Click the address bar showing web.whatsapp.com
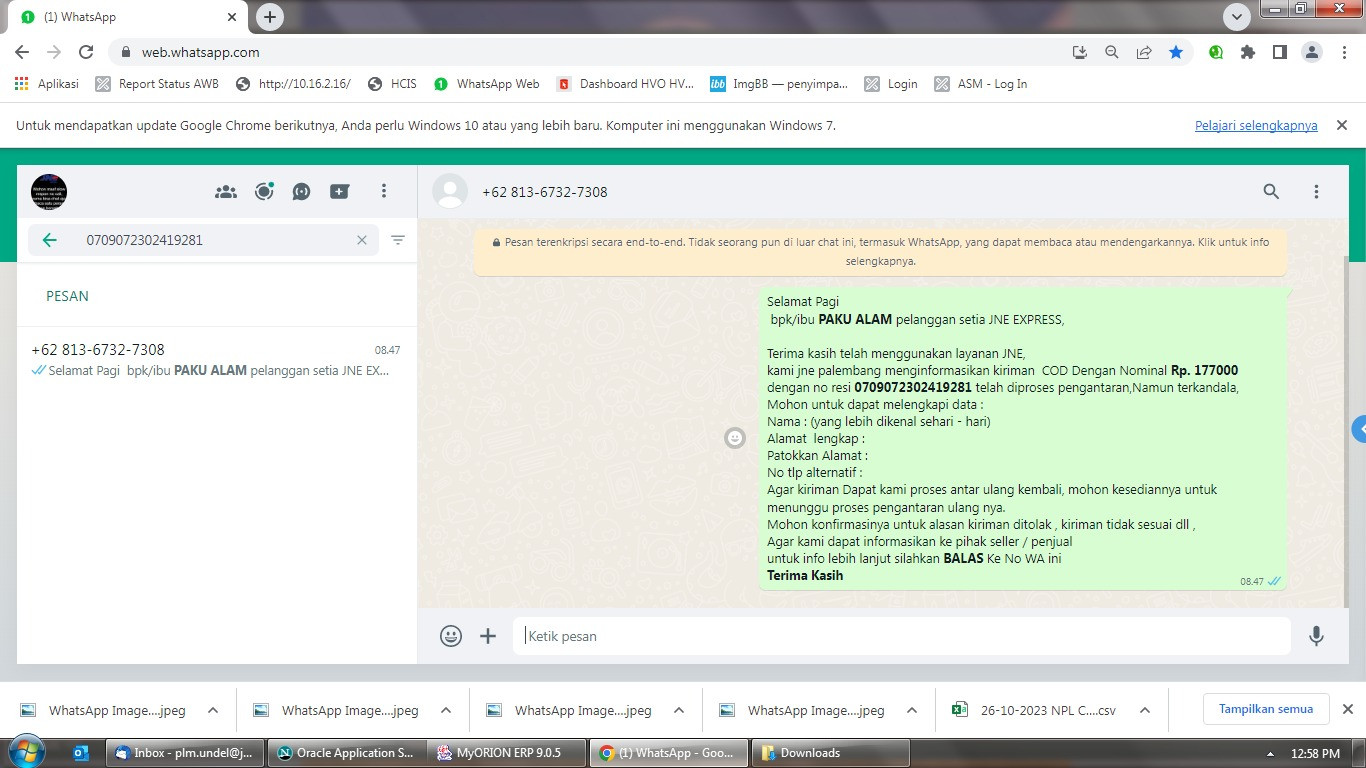 (x=590, y=52)
